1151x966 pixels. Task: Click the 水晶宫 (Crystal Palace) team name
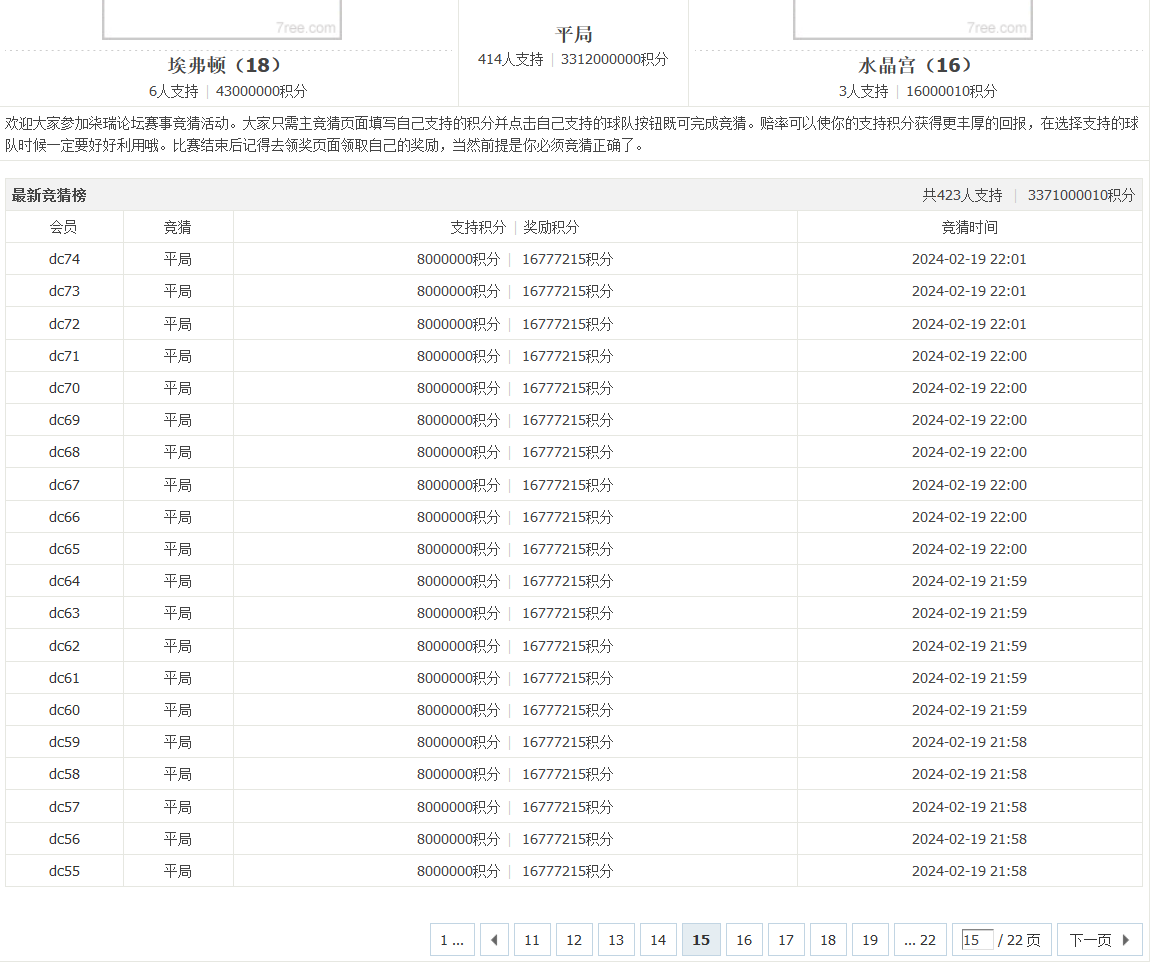(x=913, y=63)
